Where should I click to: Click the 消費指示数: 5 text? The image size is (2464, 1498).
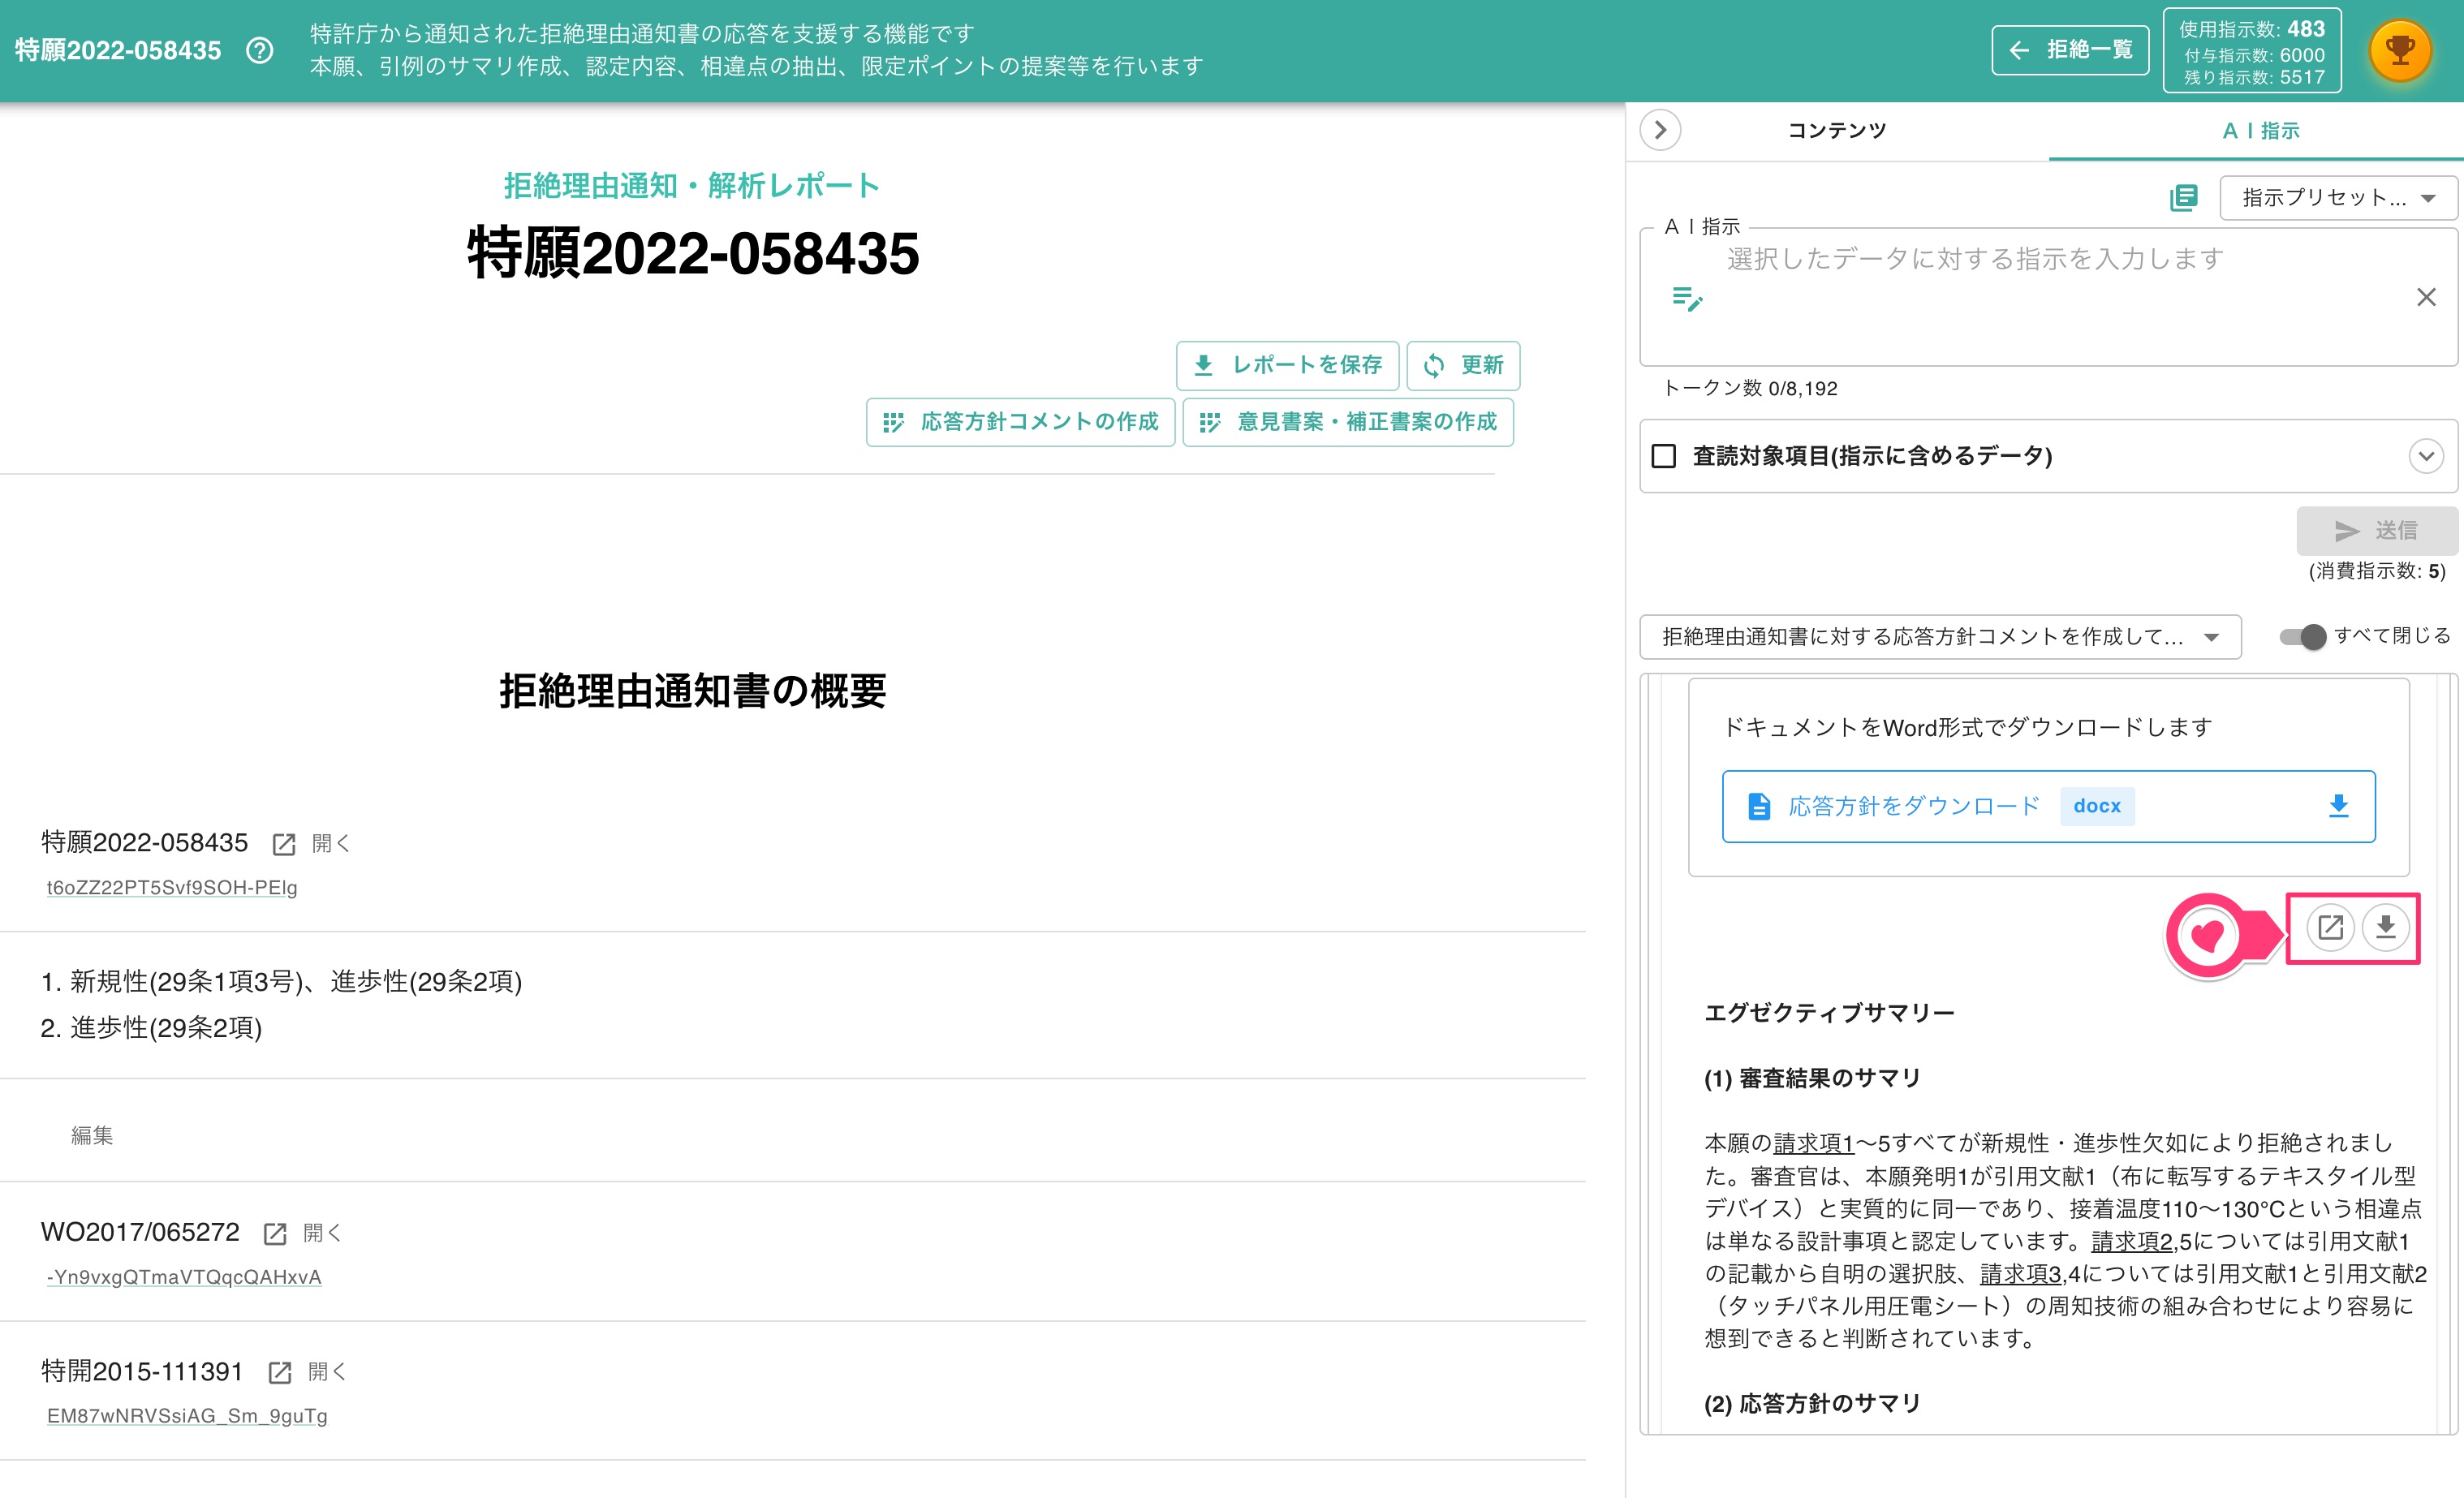coord(2377,571)
